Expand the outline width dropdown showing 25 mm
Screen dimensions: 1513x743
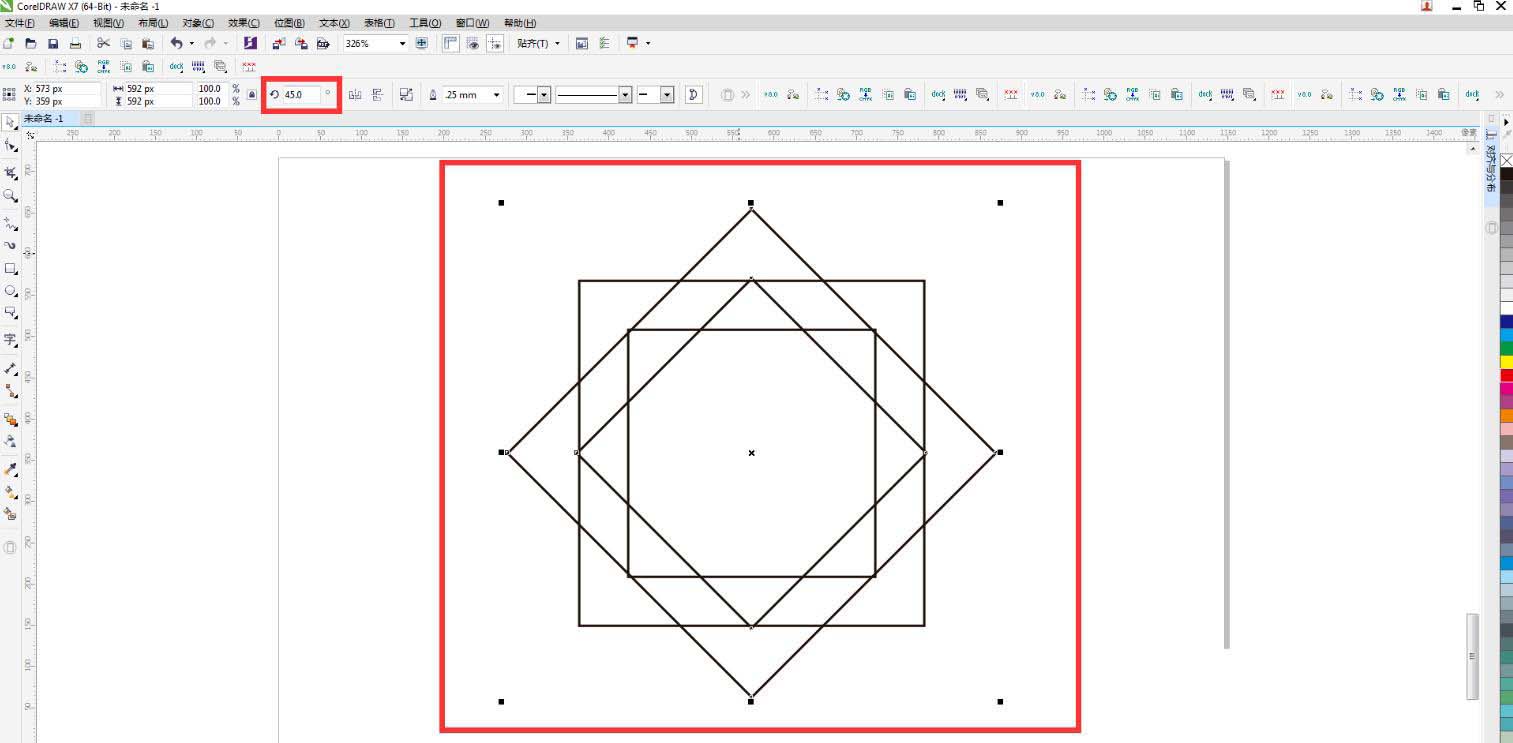point(496,94)
